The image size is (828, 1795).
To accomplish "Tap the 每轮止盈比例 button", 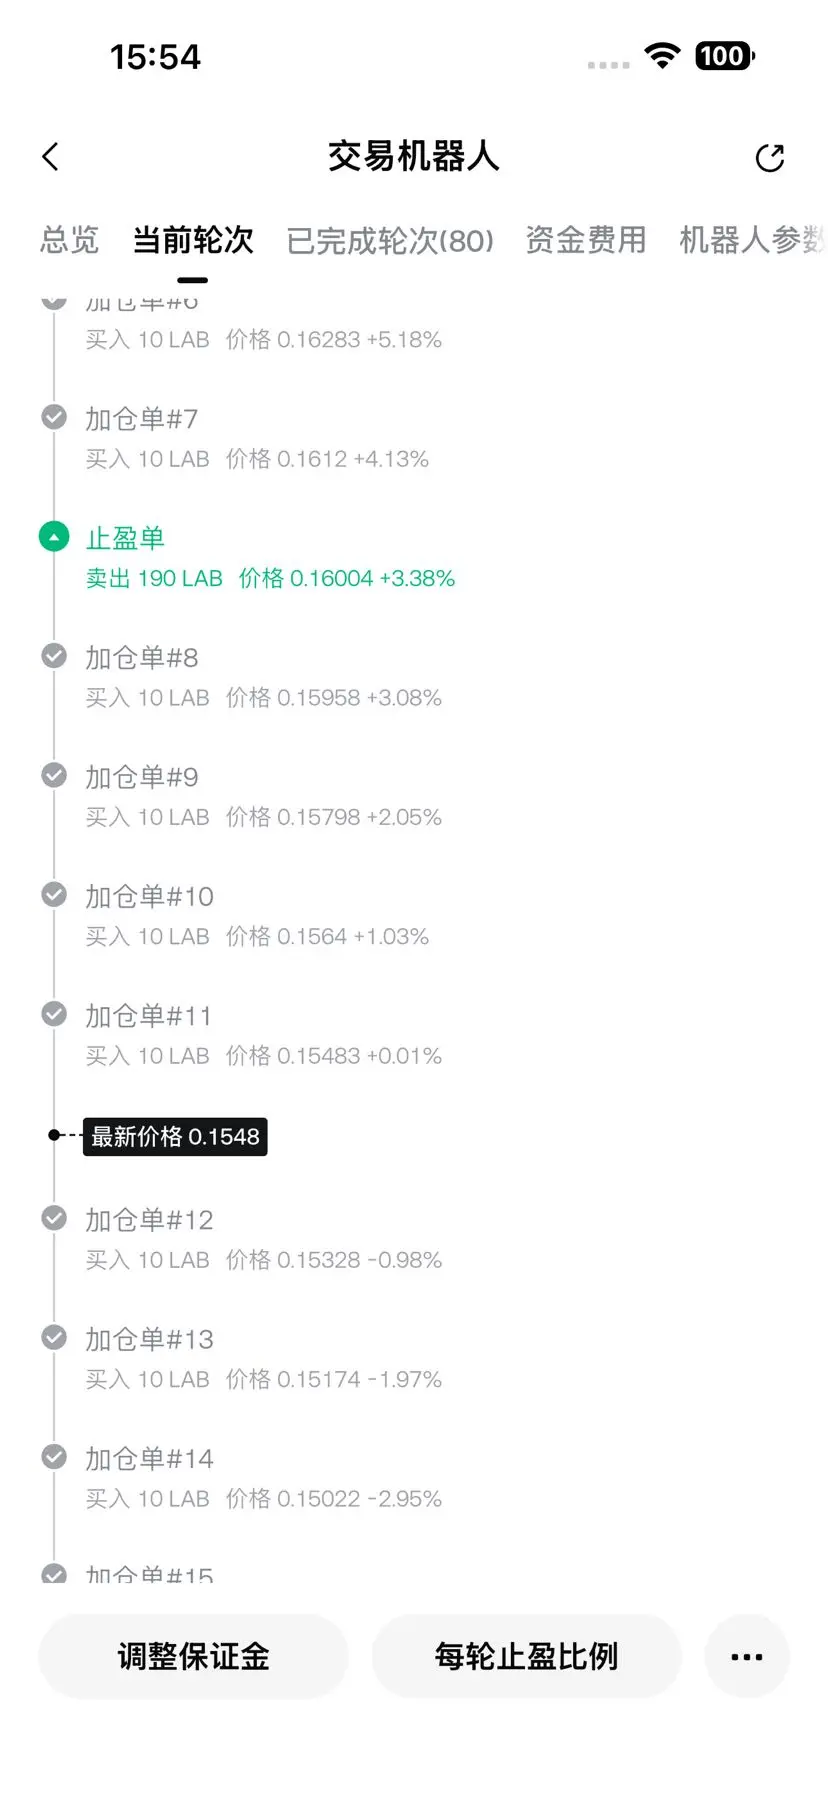I will 526,1656.
